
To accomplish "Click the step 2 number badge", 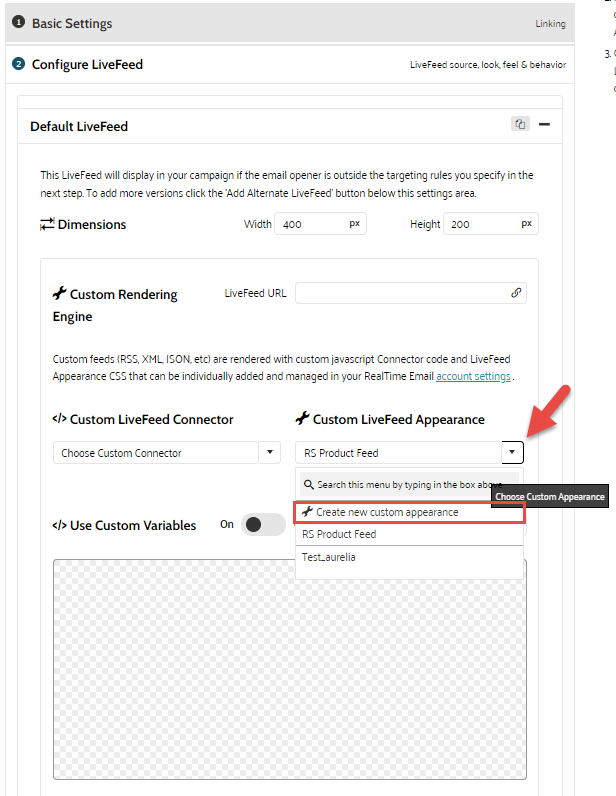I will 18,64.
